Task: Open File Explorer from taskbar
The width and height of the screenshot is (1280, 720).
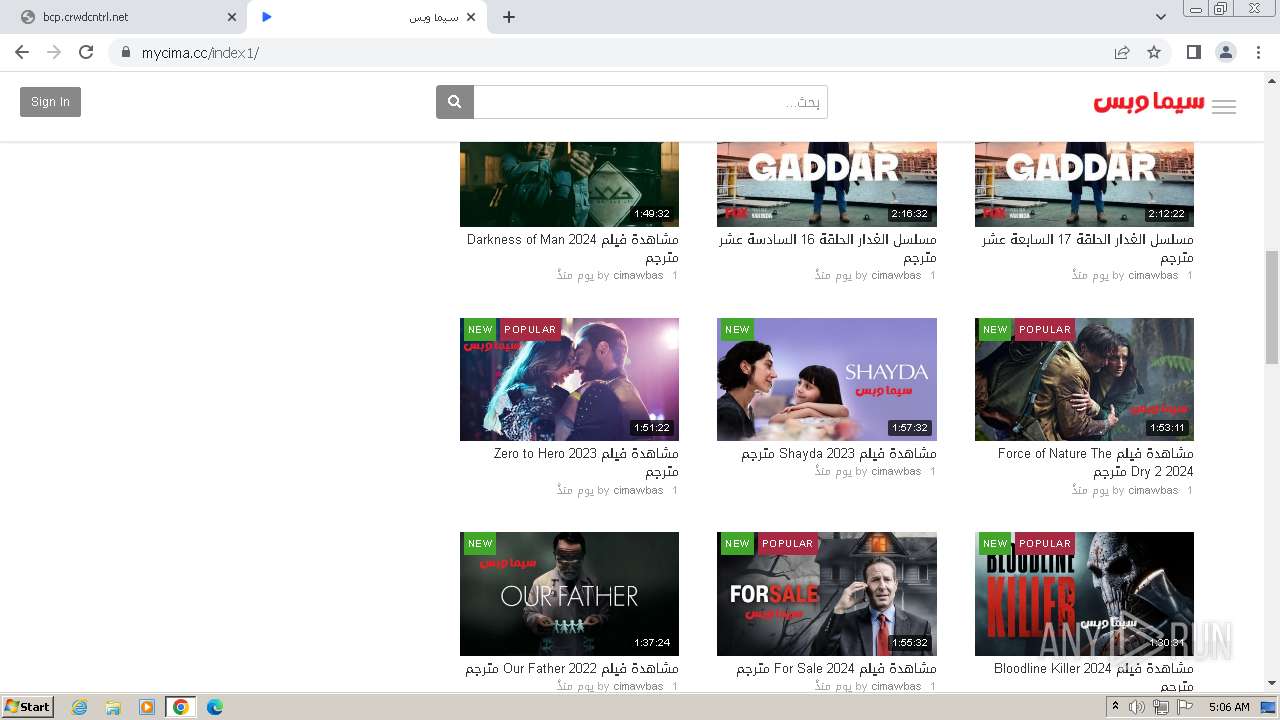Action: [113, 707]
